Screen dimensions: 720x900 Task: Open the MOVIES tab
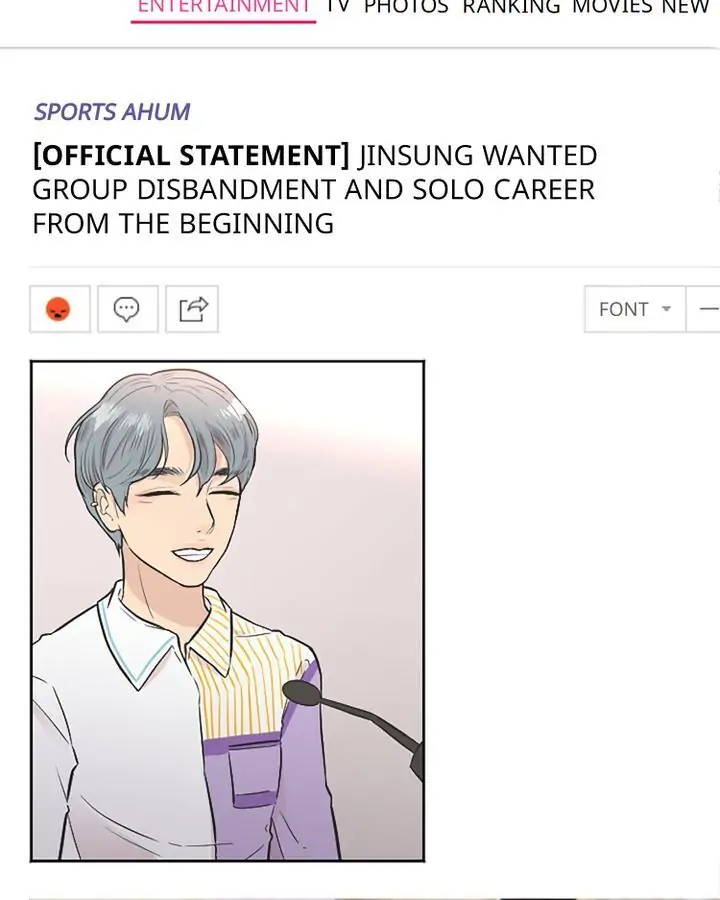[613, 7]
